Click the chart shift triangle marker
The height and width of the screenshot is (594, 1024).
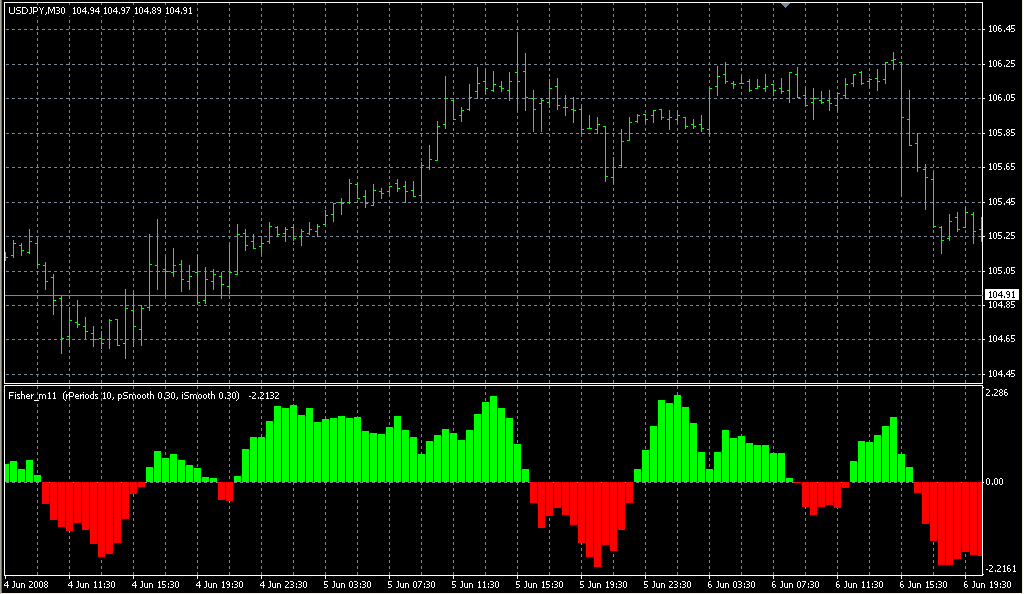pos(786,5)
